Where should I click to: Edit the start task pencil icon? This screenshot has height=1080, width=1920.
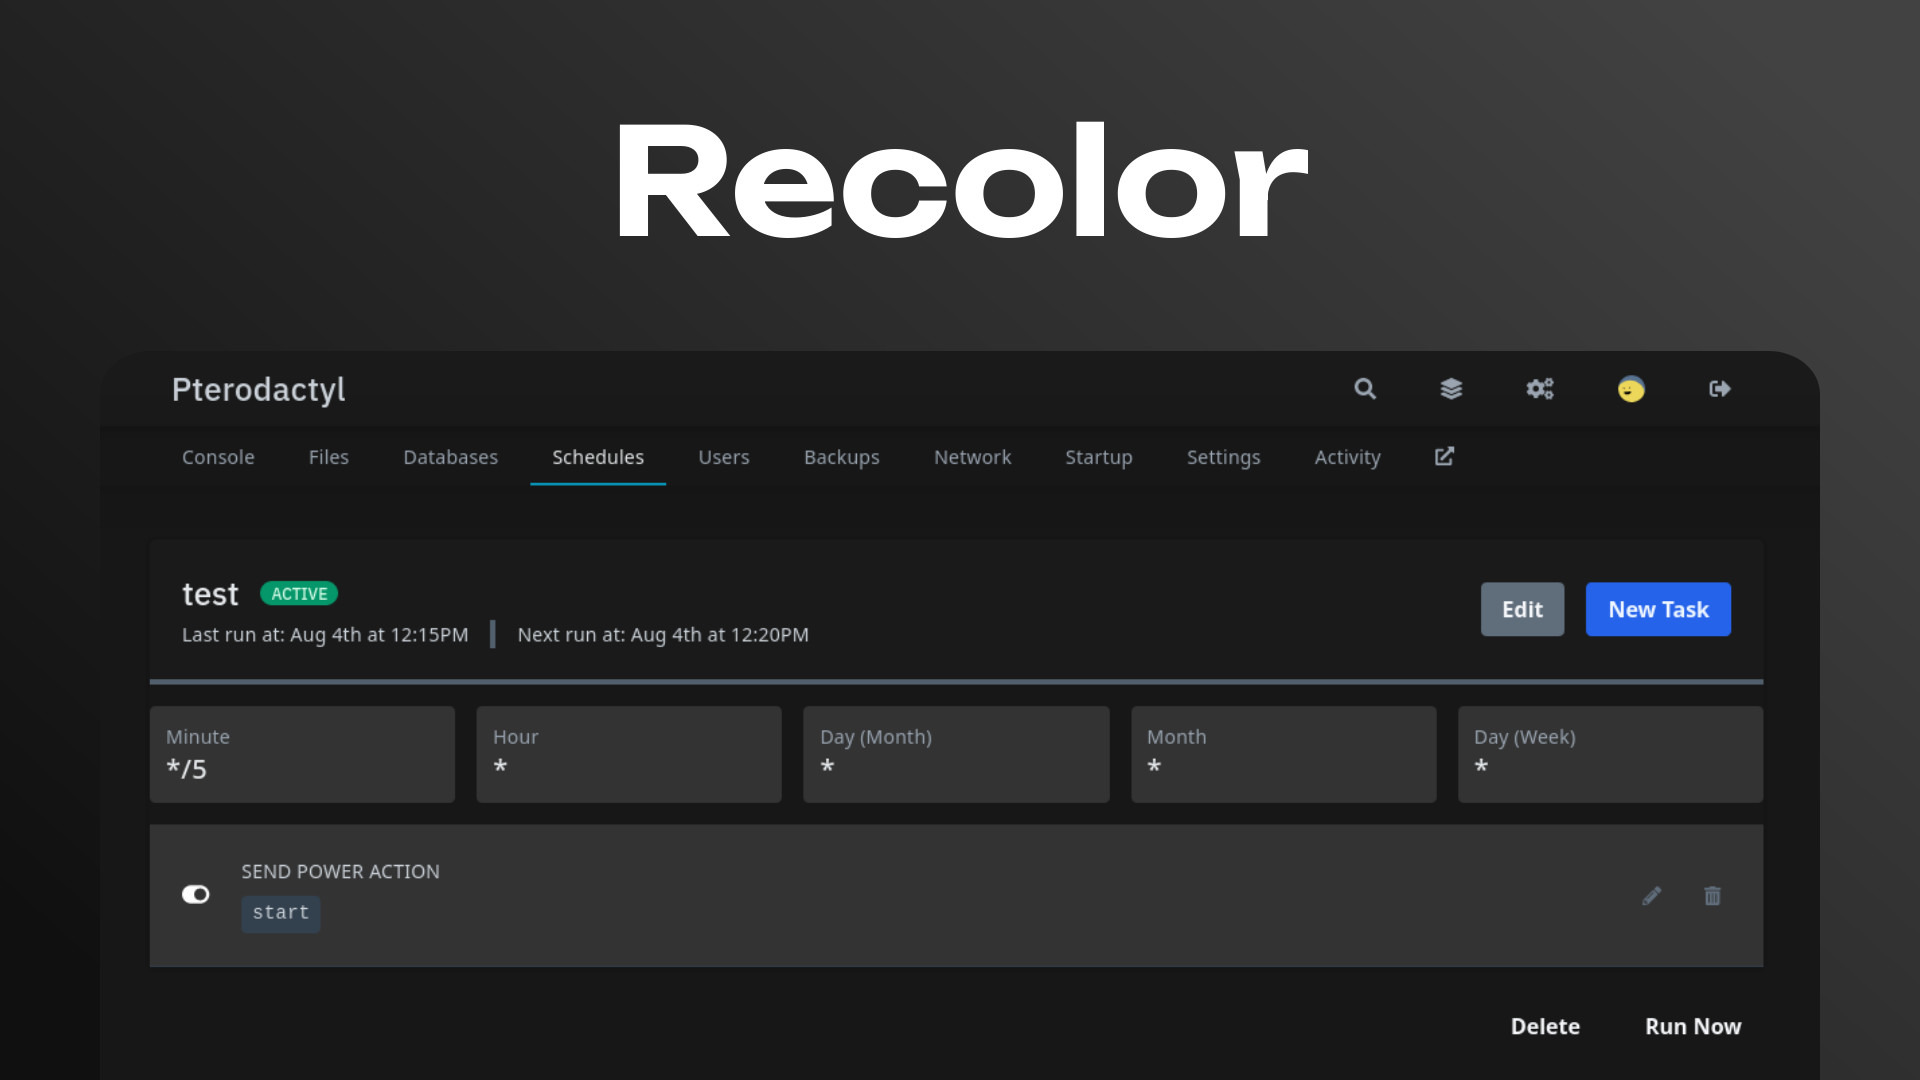[x=1652, y=896]
